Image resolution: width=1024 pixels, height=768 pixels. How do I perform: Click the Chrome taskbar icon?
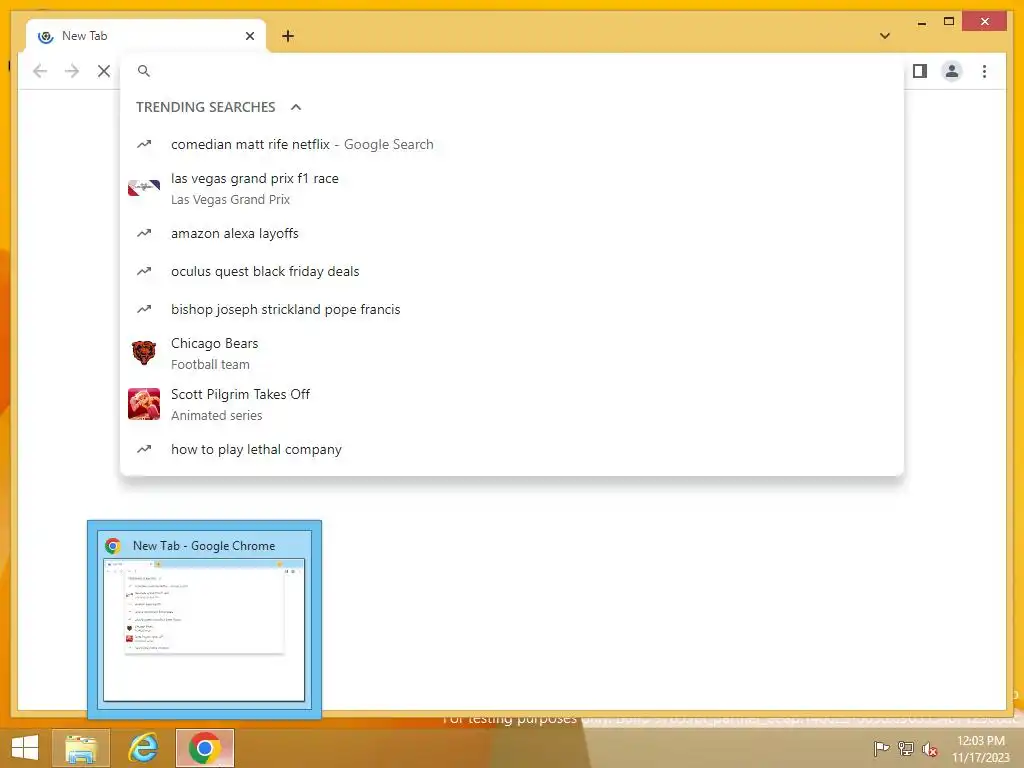(x=204, y=748)
